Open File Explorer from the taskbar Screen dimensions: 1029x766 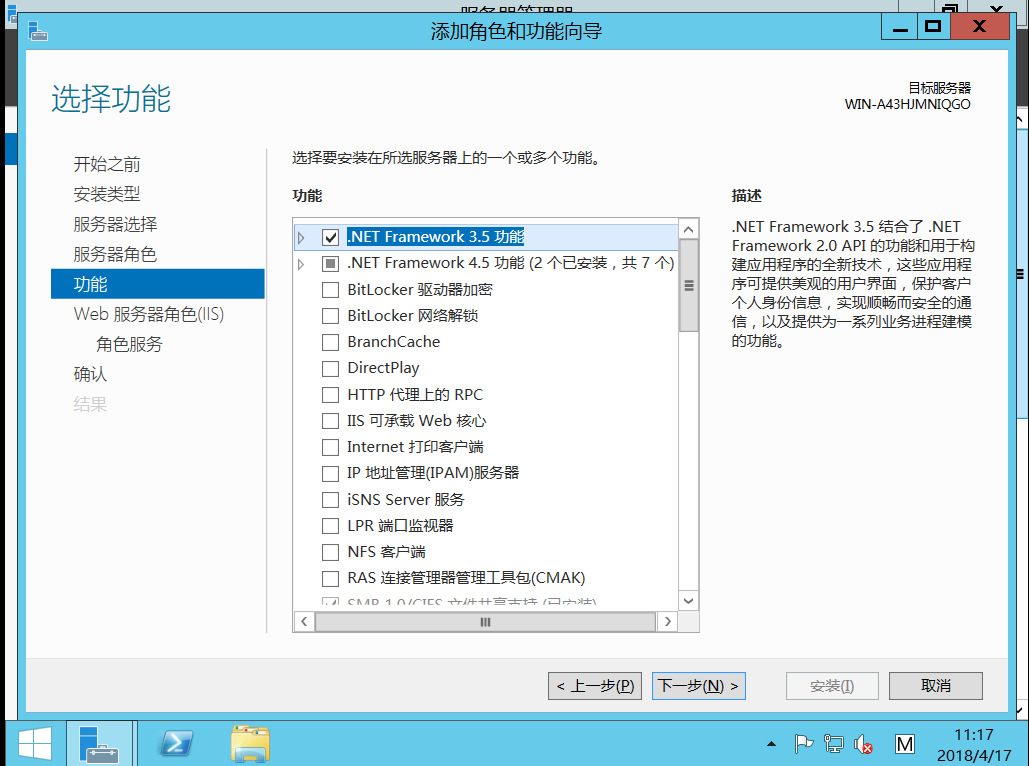250,744
